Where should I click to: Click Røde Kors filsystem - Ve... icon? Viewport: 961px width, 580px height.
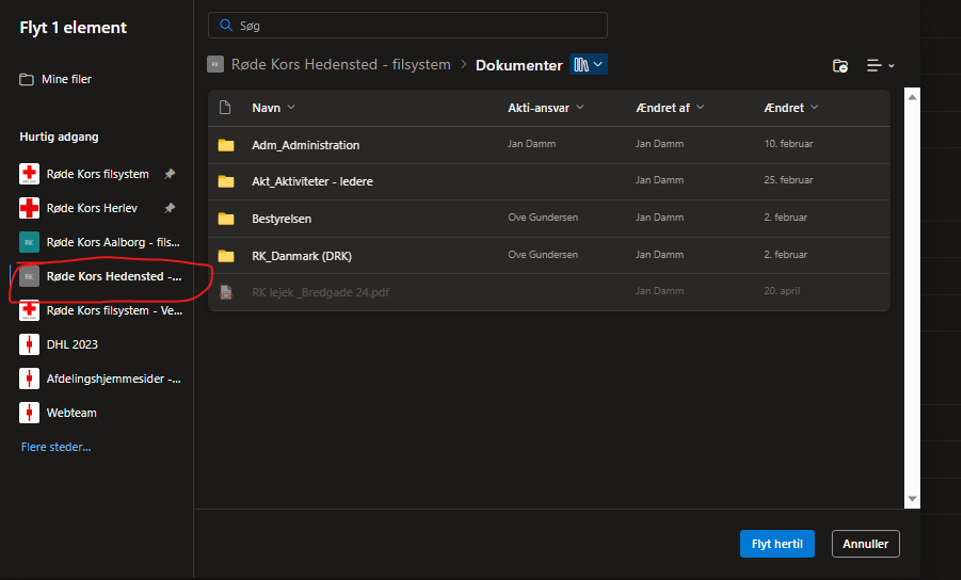click(x=29, y=310)
